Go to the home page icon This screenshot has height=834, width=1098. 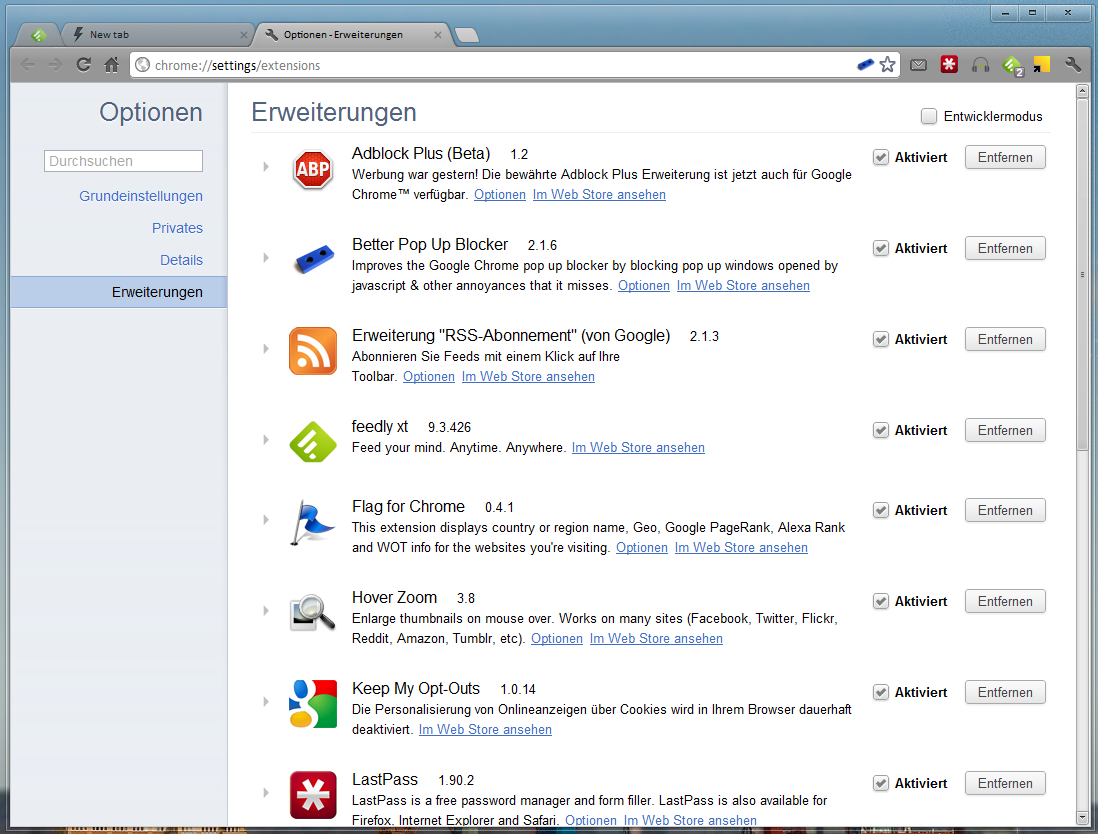[111, 65]
